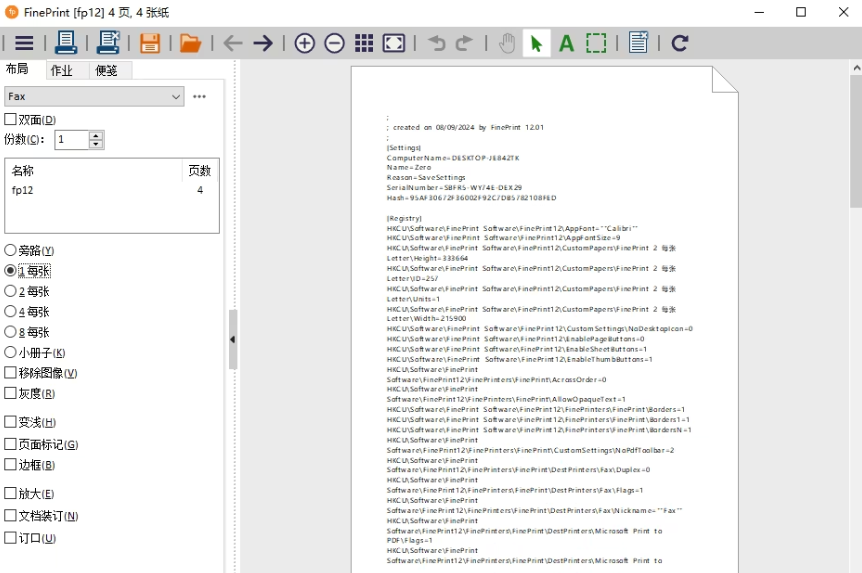The image size is (862, 573).
Task: Select the 8 每张 radio button
Action: point(10,332)
